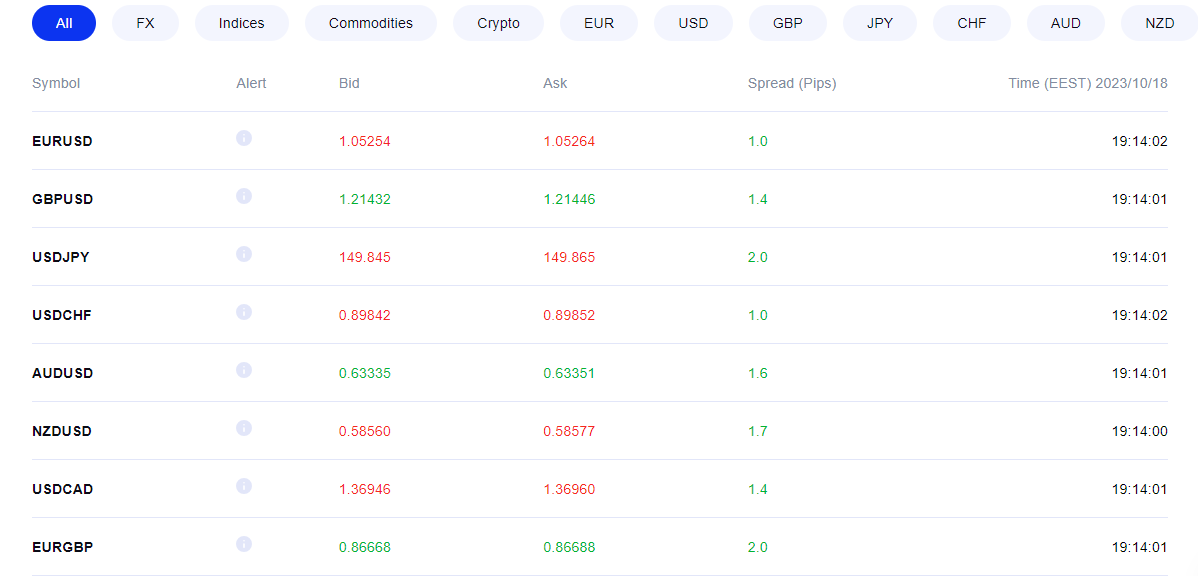Click the EURGBP alert icon

[244, 544]
